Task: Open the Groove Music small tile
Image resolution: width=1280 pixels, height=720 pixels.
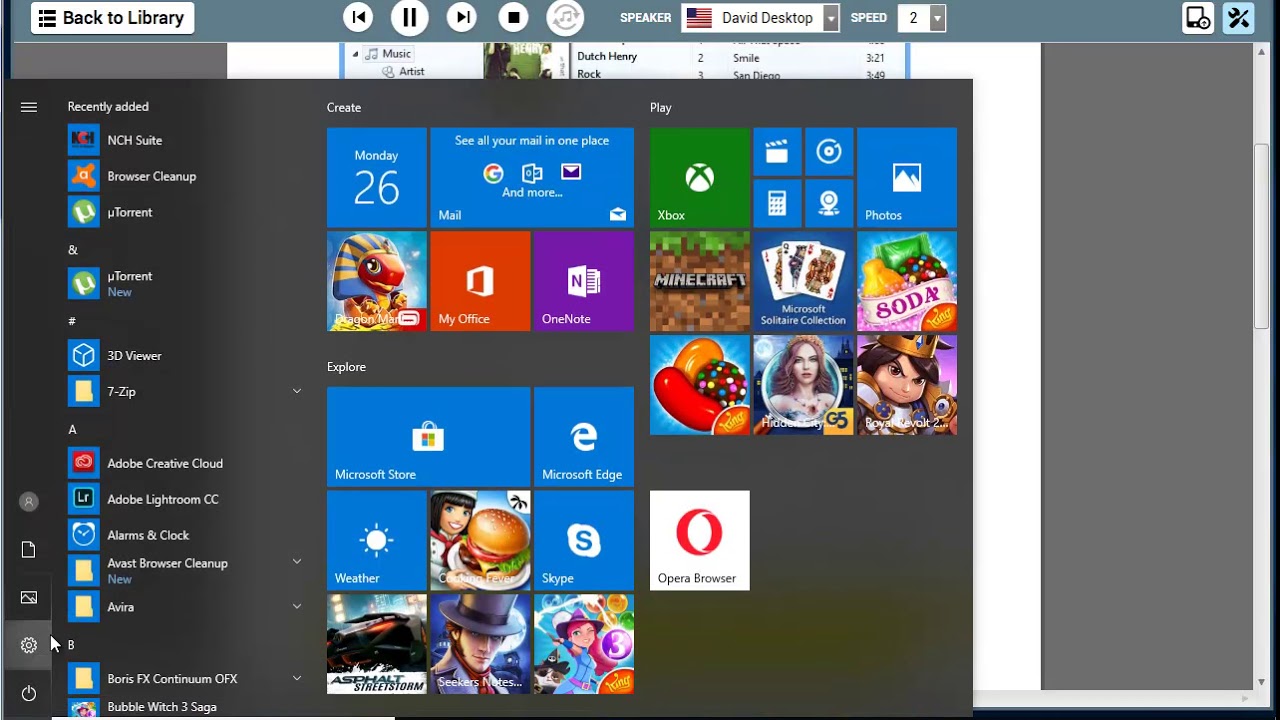Action: click(x=829, y=152)
